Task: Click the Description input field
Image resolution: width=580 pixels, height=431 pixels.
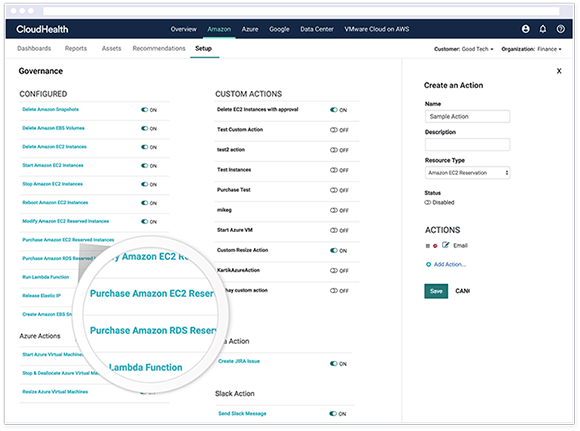Action: click(467, 145)
